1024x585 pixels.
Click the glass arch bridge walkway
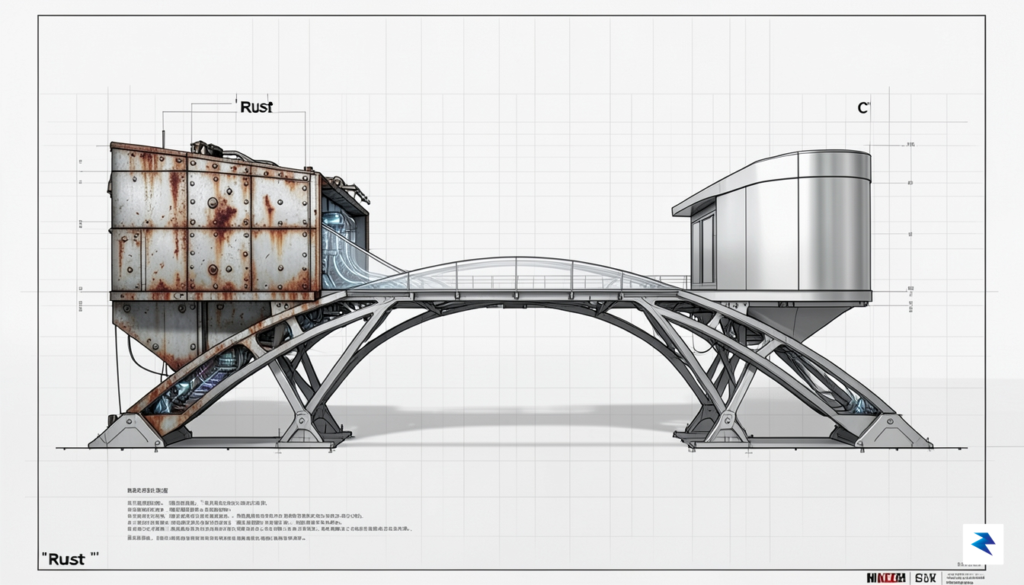pyautogui.click(x=516, y=276)
